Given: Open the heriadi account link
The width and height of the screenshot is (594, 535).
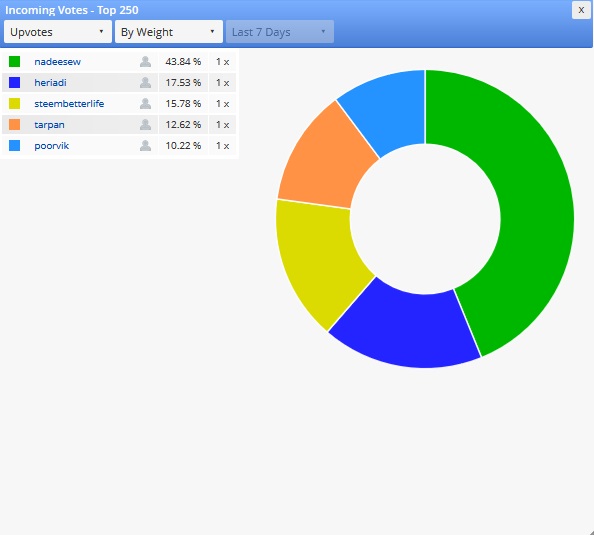Looking at the screenshot, I should click(50, 83).
